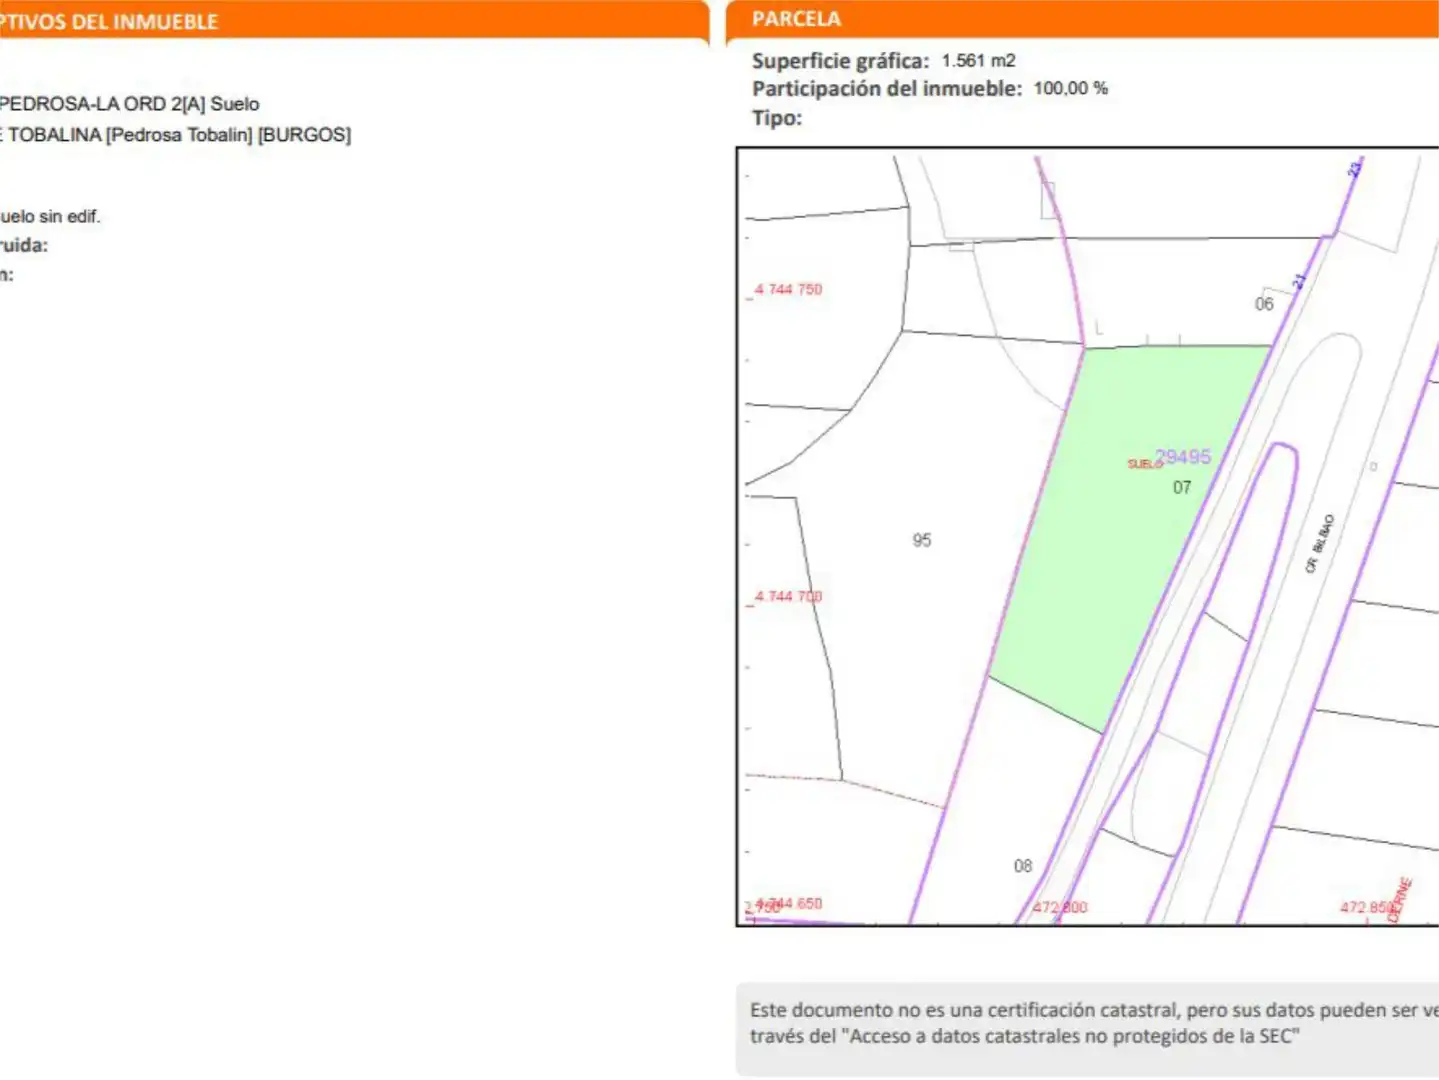
Task: Click the 'CR BILBAO' road label
Action: coord(1319,544)
